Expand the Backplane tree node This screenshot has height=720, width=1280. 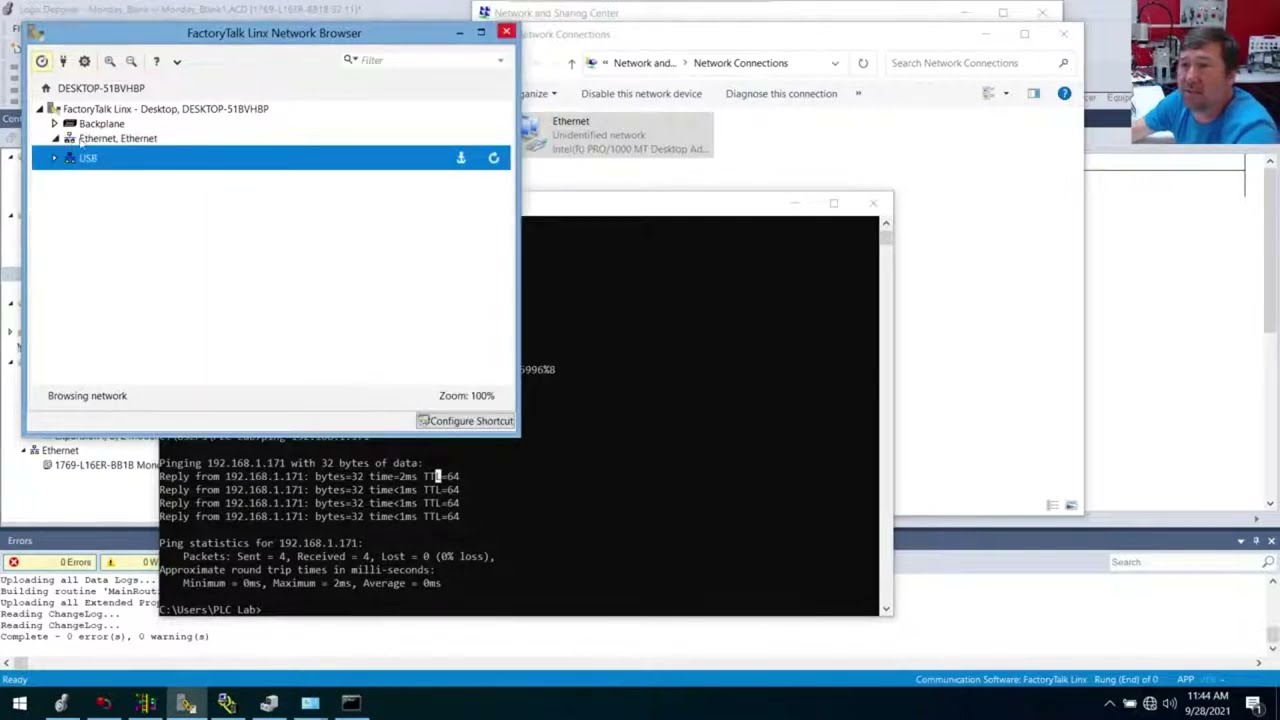click(55, 124)
